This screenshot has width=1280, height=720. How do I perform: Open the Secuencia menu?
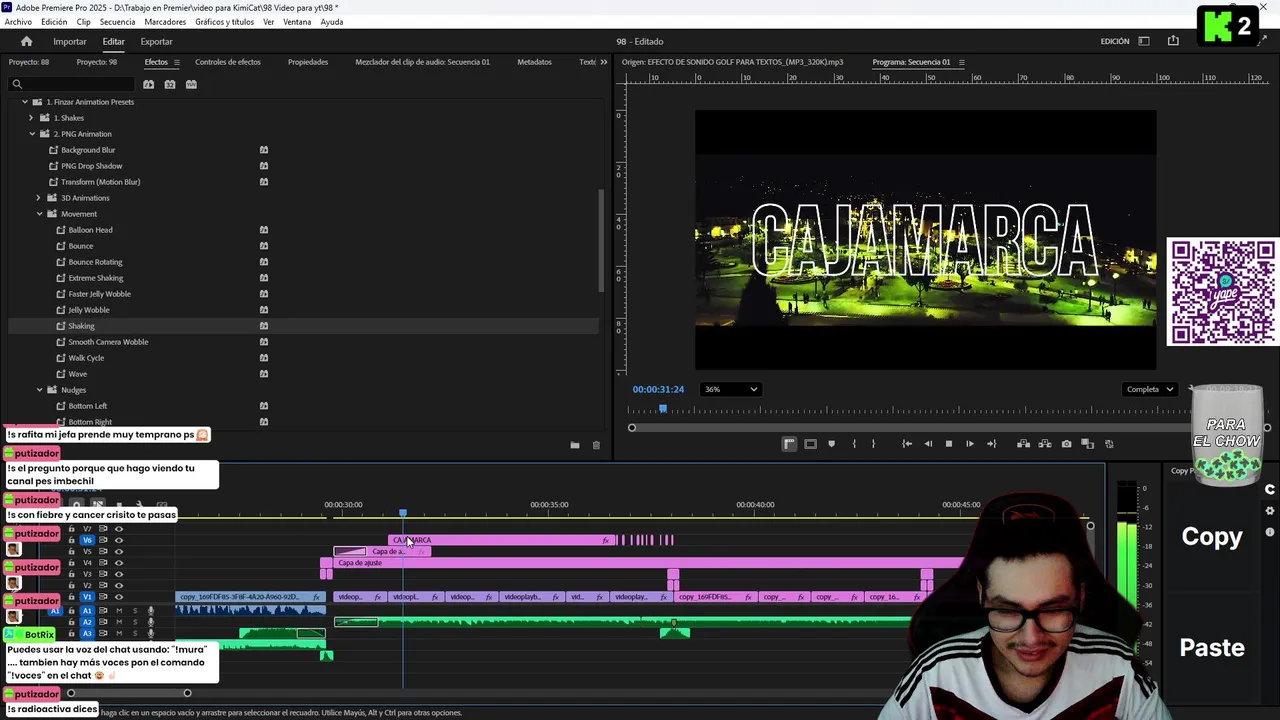(x=117, y=22)
